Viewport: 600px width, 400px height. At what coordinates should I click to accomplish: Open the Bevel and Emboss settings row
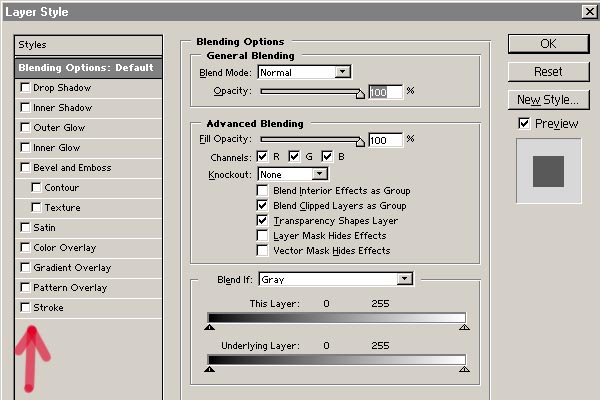(88, 168)
